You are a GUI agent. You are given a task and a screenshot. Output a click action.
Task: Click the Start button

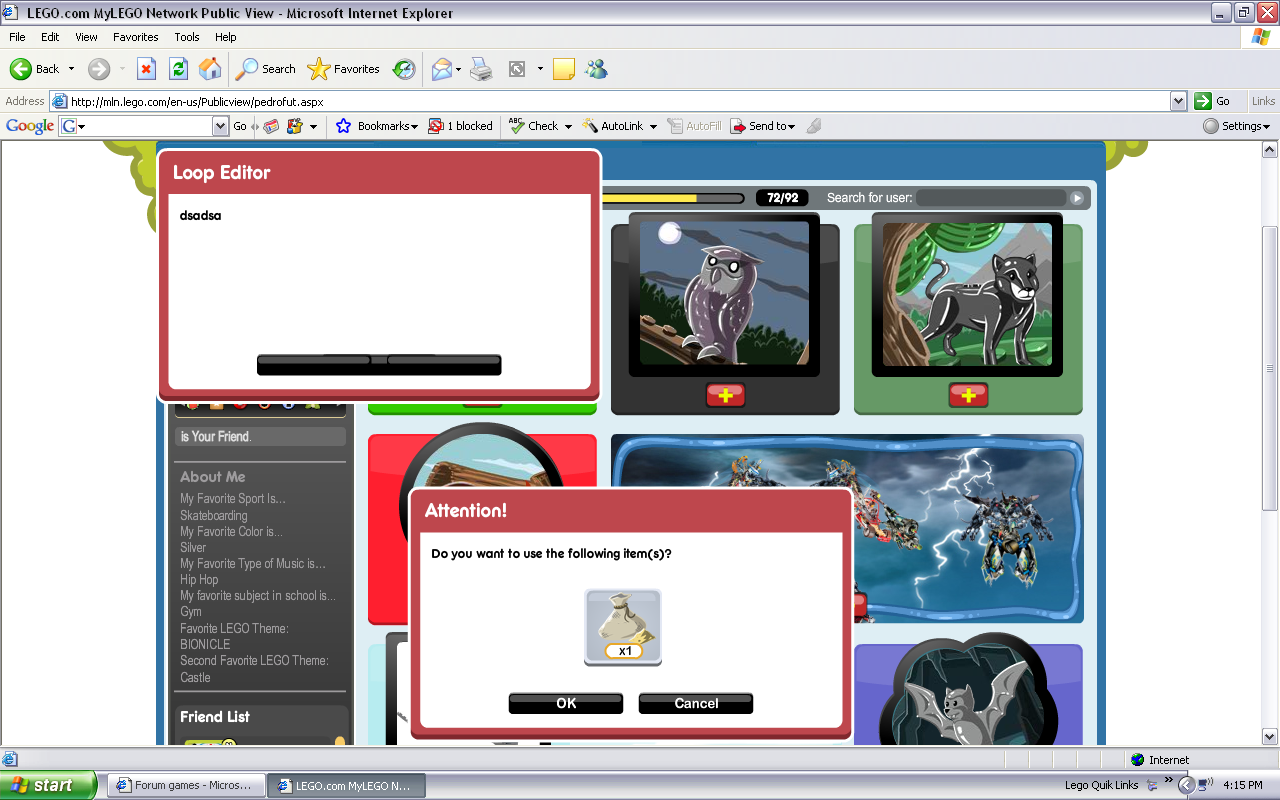48,785
